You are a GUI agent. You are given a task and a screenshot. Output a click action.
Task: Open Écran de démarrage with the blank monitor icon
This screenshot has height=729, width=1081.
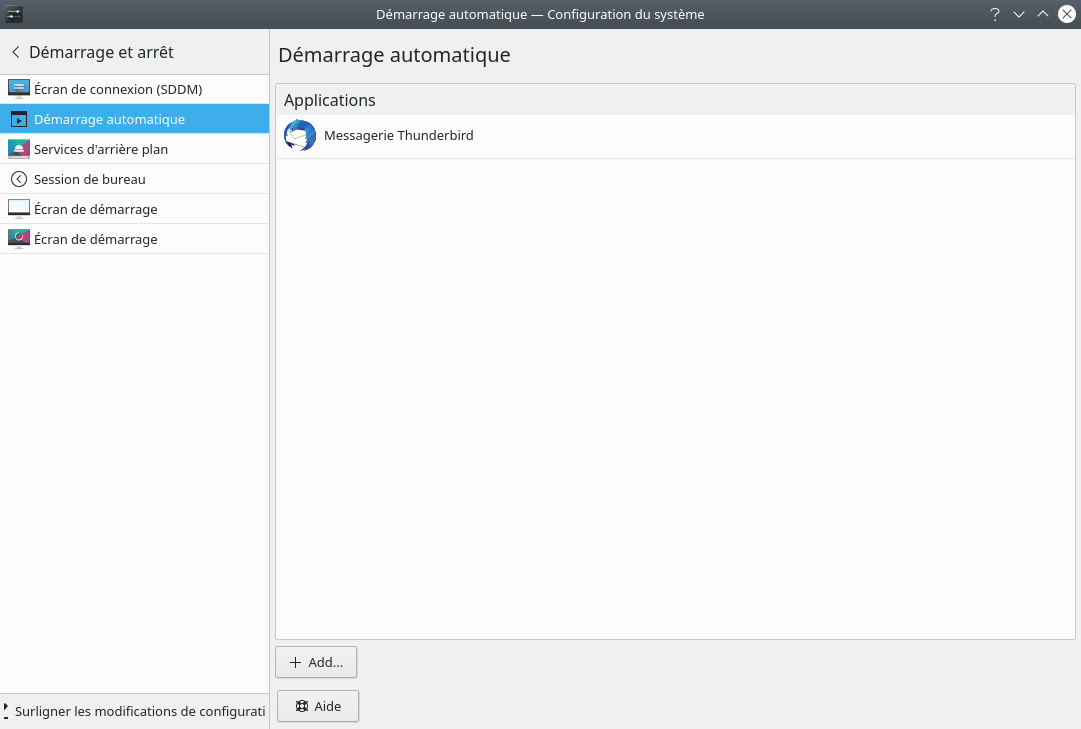coord(19,209)
